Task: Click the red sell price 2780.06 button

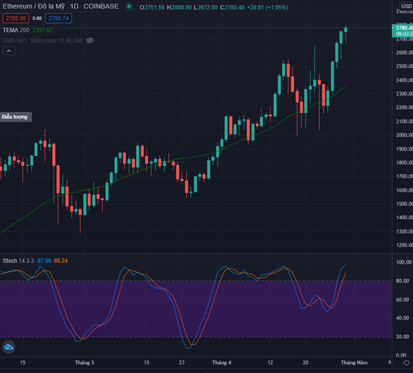Action: coord(16,18)
